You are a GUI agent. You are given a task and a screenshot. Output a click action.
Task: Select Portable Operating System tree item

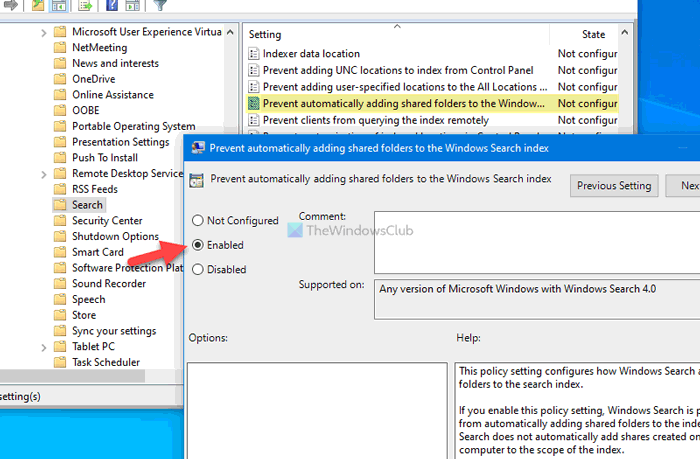coord(134,126)
